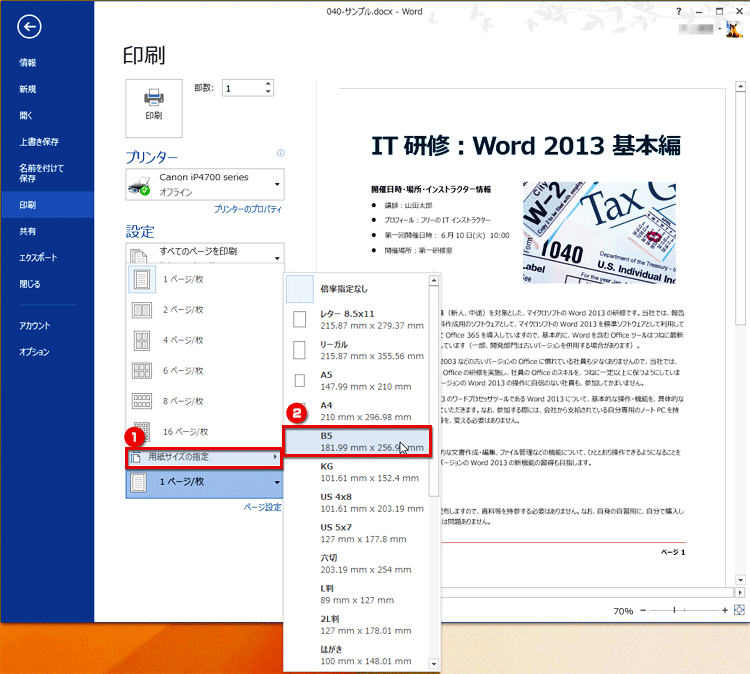Click 閉じる in the sidebar
Viewport: 750px width, 674px height.
click(x=47, y=284)
